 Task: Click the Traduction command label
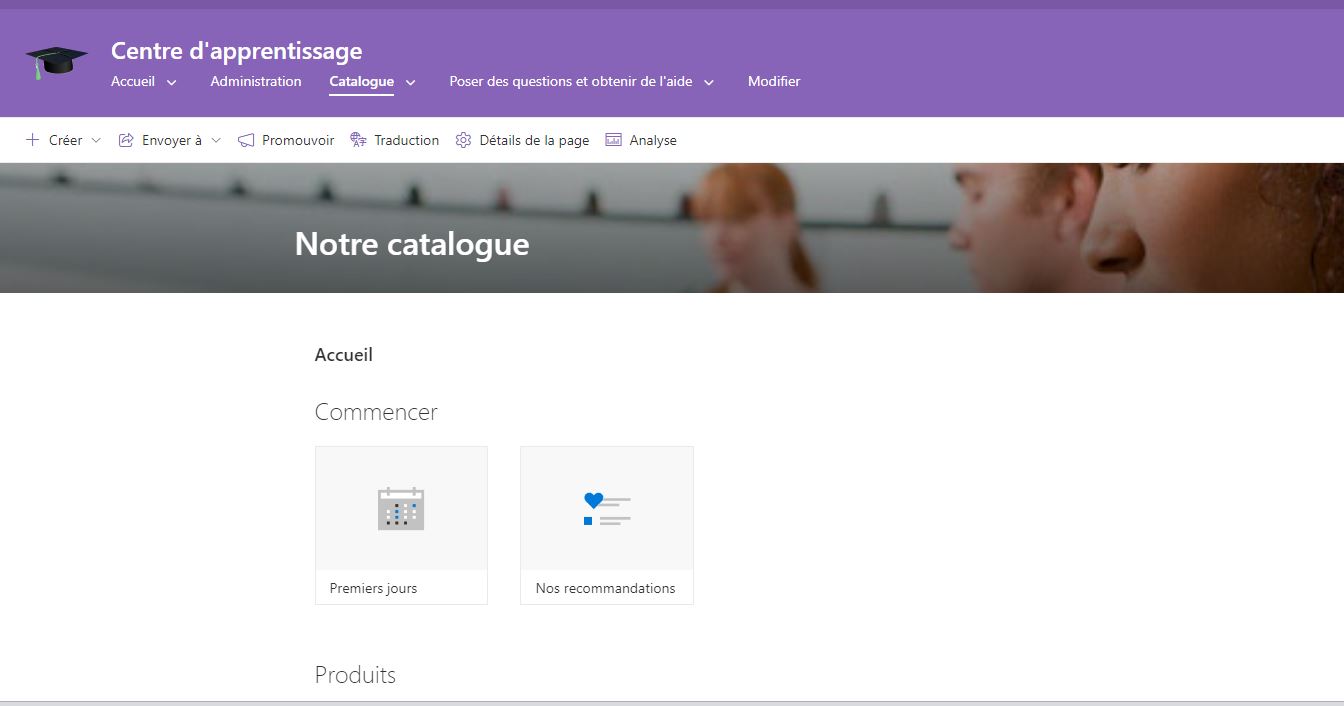(x=407, y=140)
